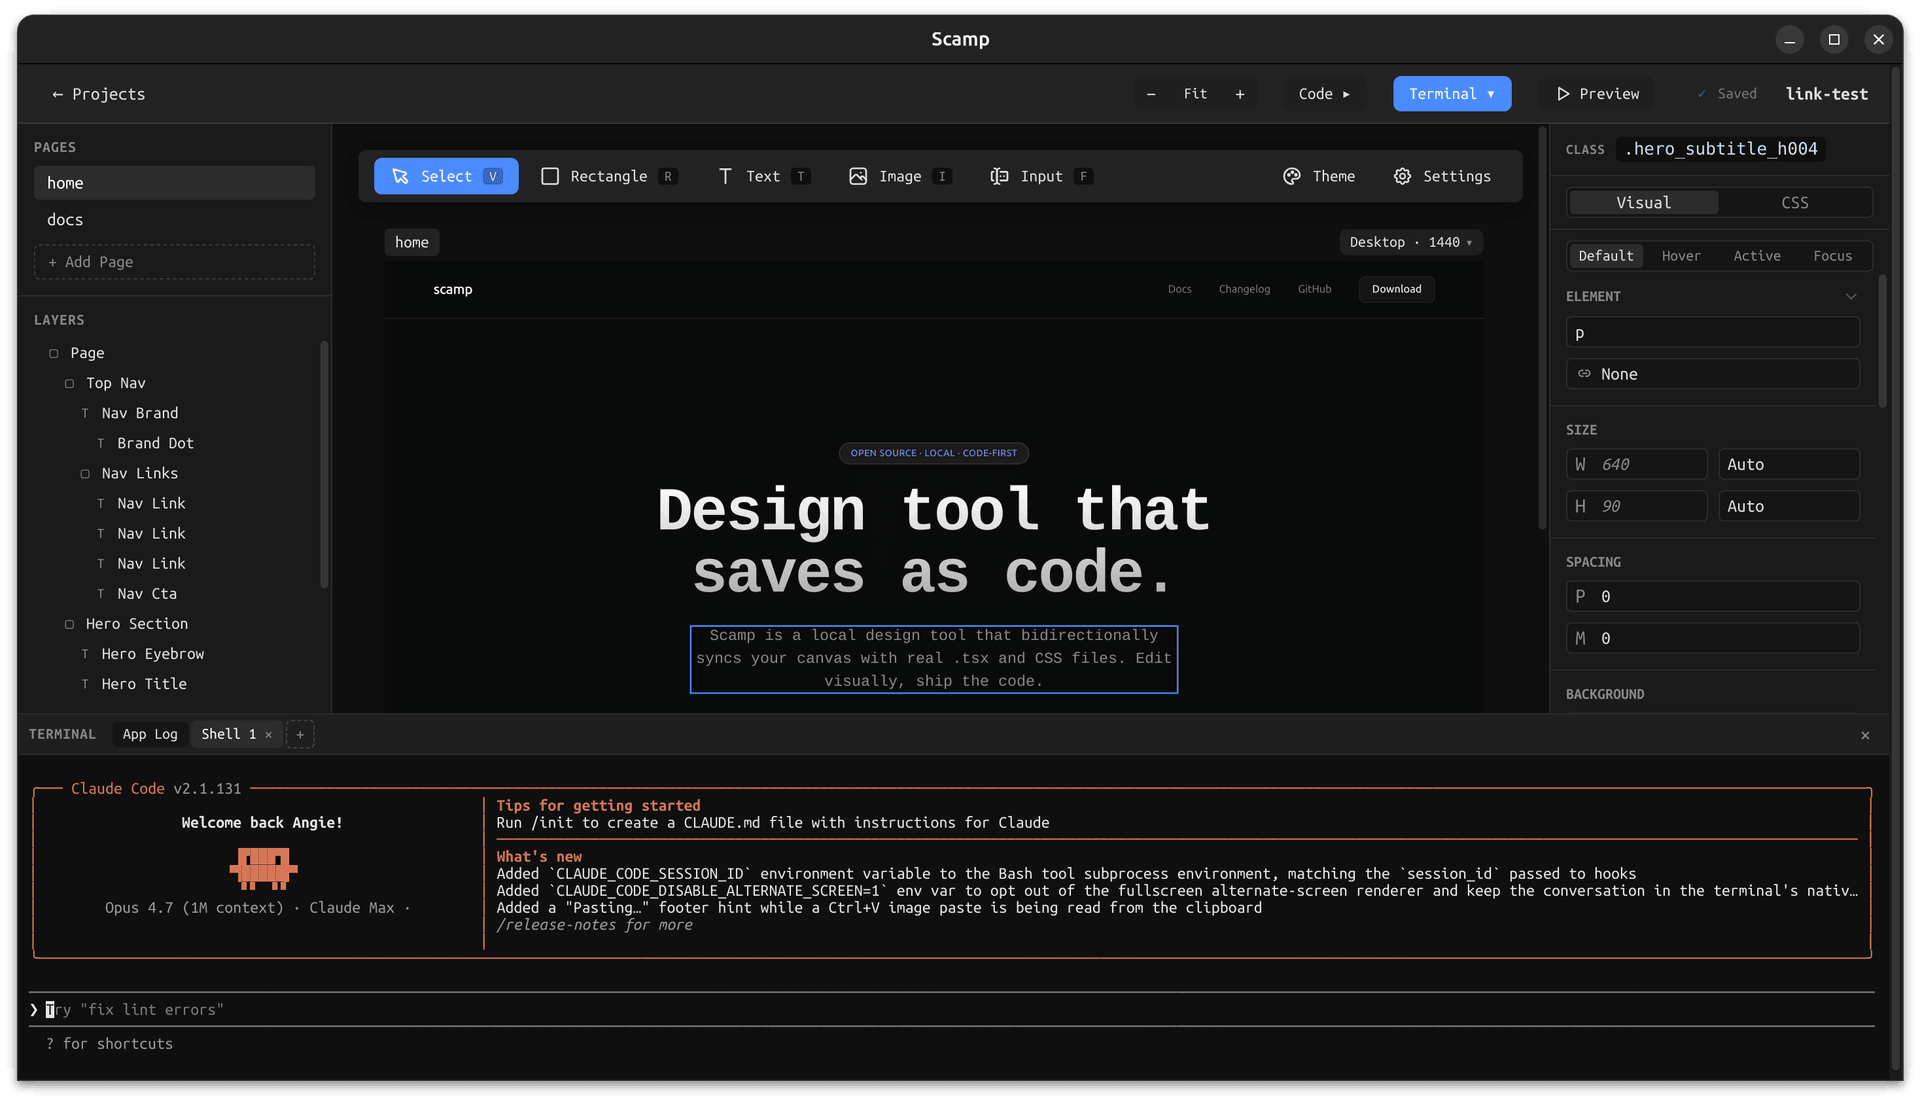Open the Theme palette

click(x=1319, y=176)
